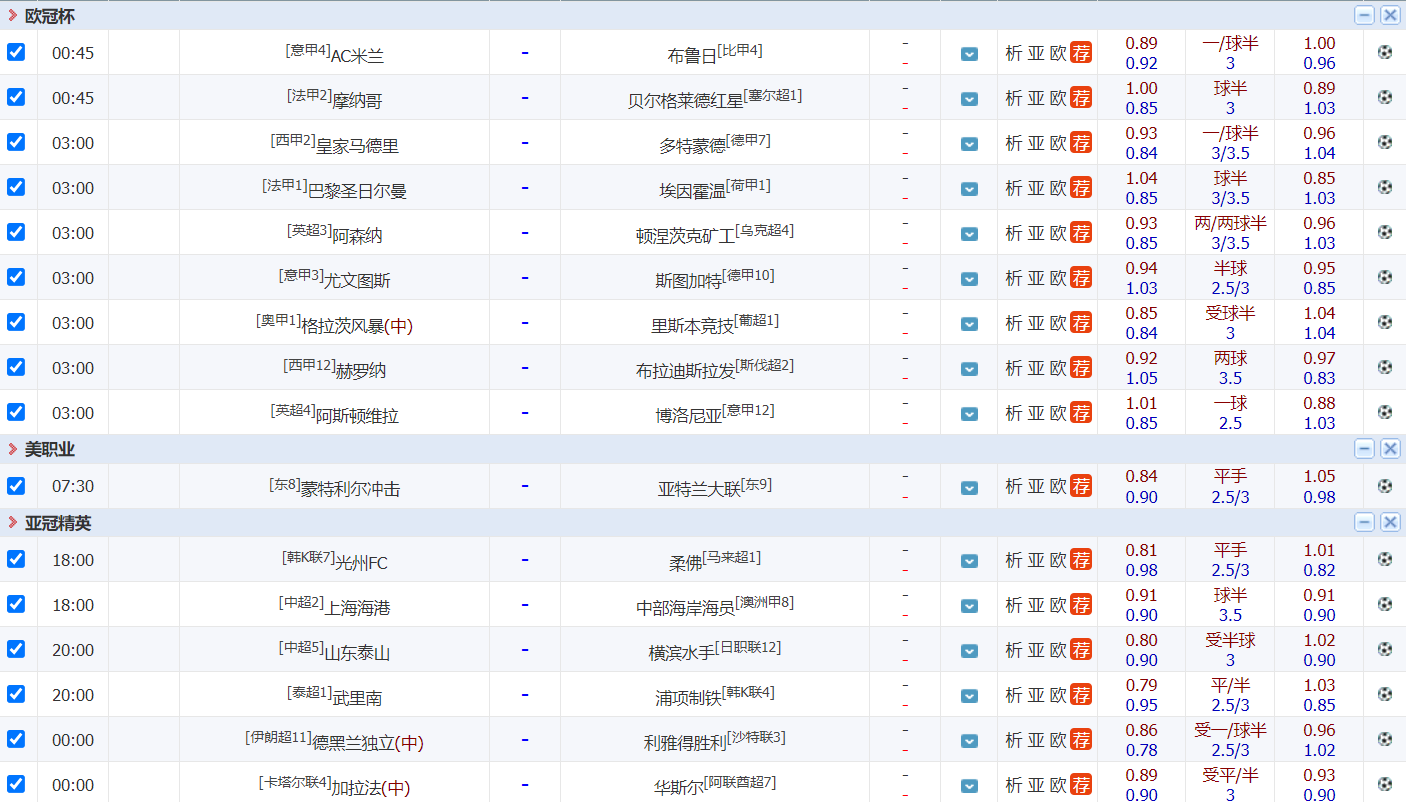This screenshot has height=802, width=1406.
Task: Open 欧 European odds for 武里南 match
Action: coord(1058,695)
